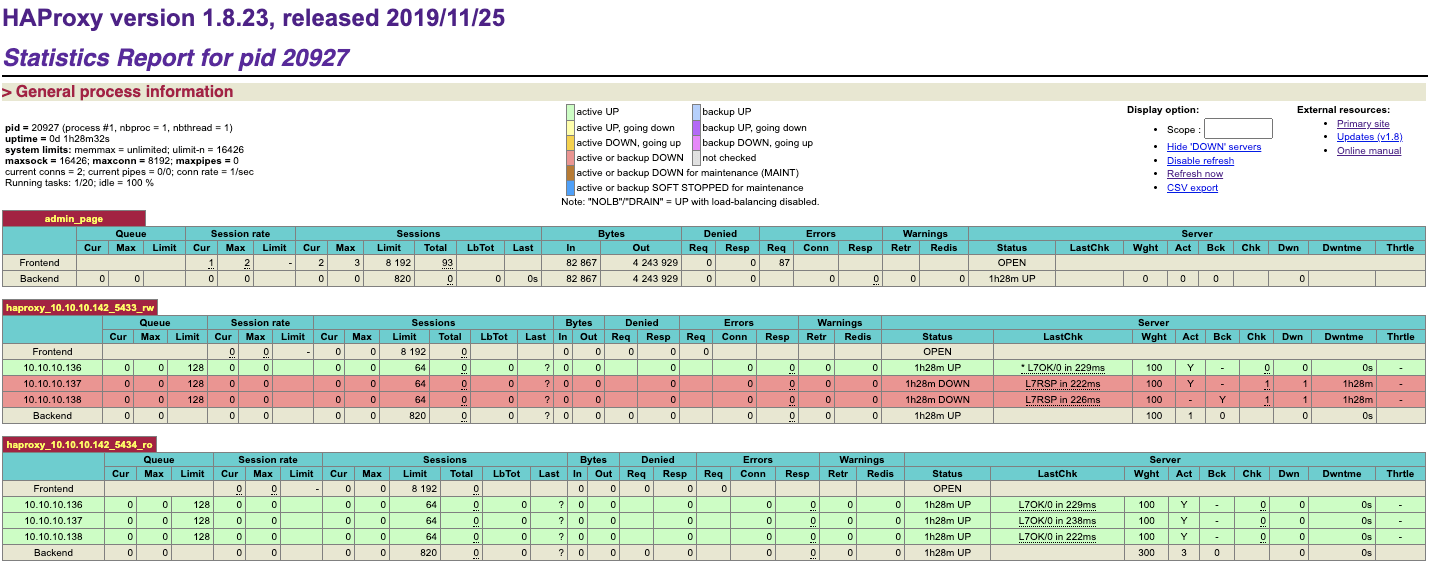Click the 'active UP' legend color swatch
This screenshot has width=1432, height=567.
[570, 112]
